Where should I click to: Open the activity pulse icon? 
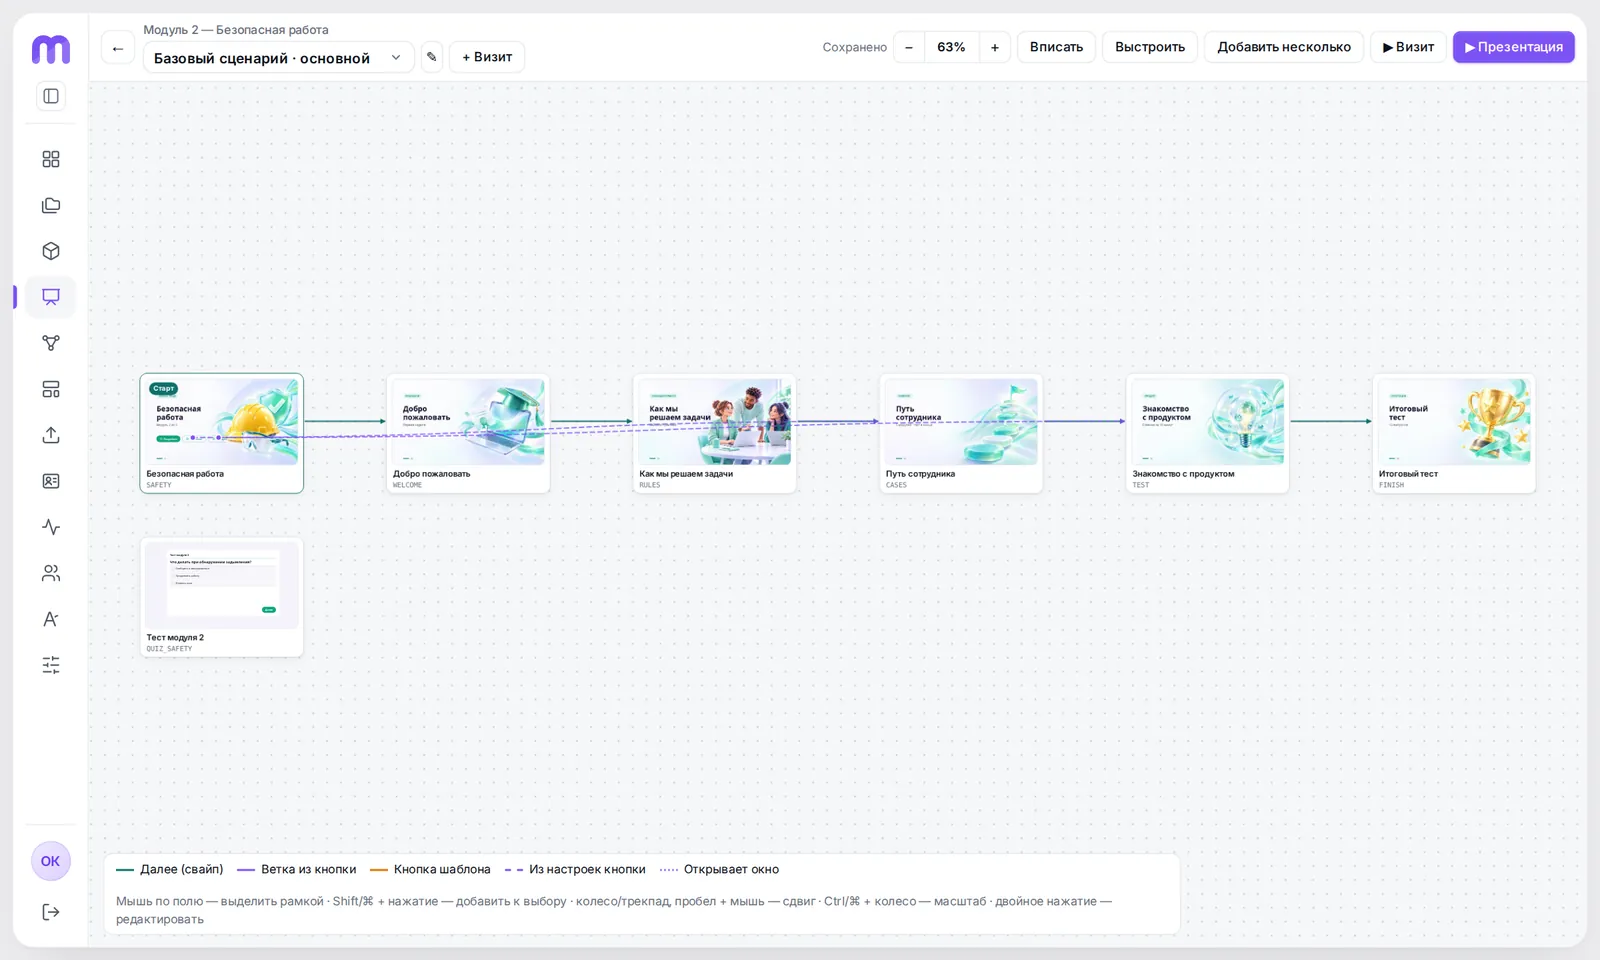(x=51, y=527)
